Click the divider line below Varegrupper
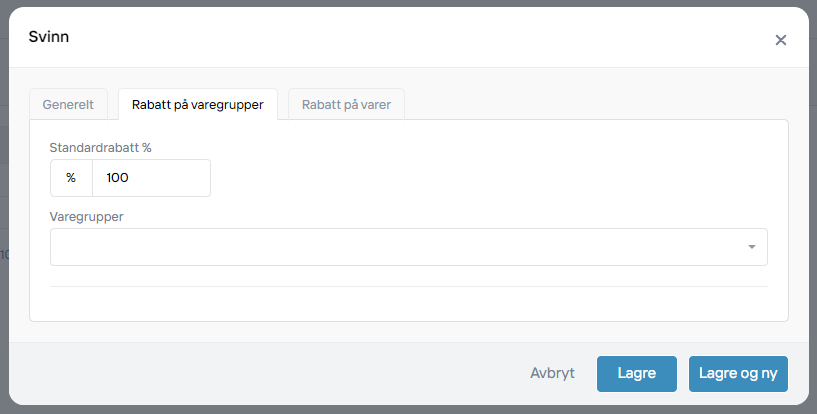Screen dimensions: 817x414 click(x=408, y=287)
